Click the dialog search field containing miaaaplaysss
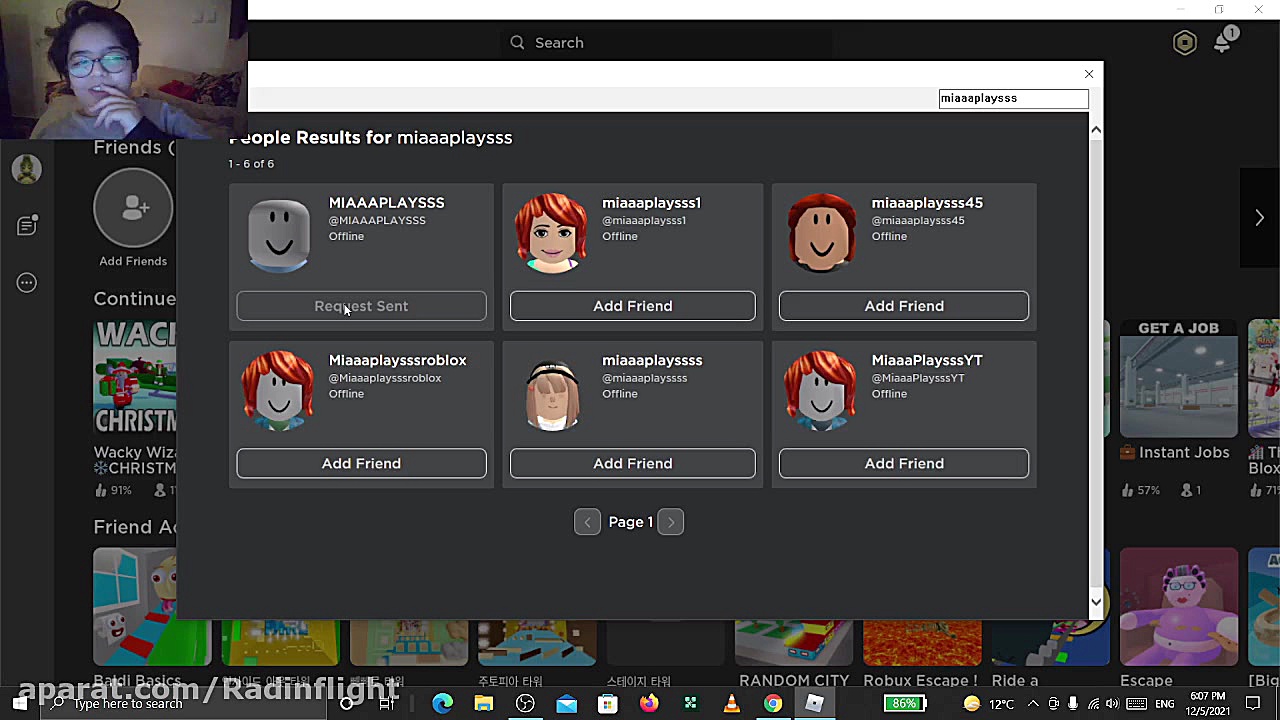Image resolution: width=1280 pixels, height=720 pixels. [1013, 98]
